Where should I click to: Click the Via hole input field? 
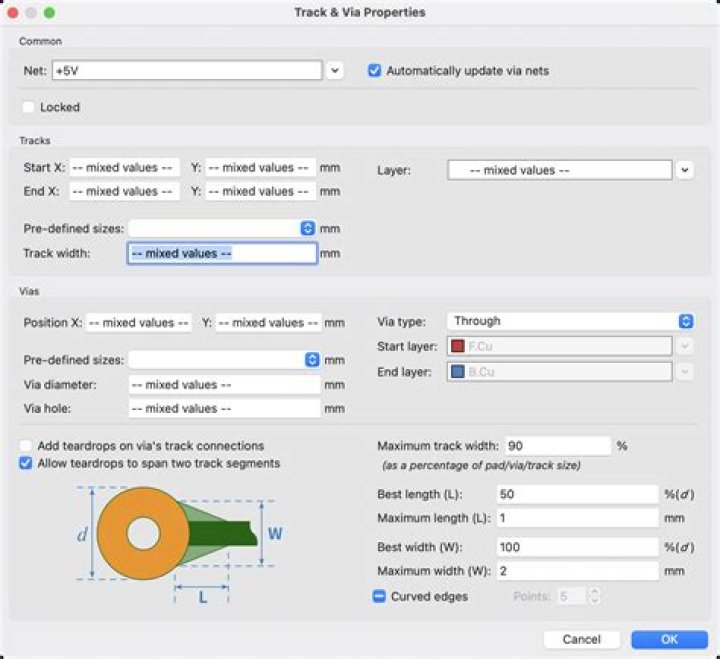tap(225, 409)
